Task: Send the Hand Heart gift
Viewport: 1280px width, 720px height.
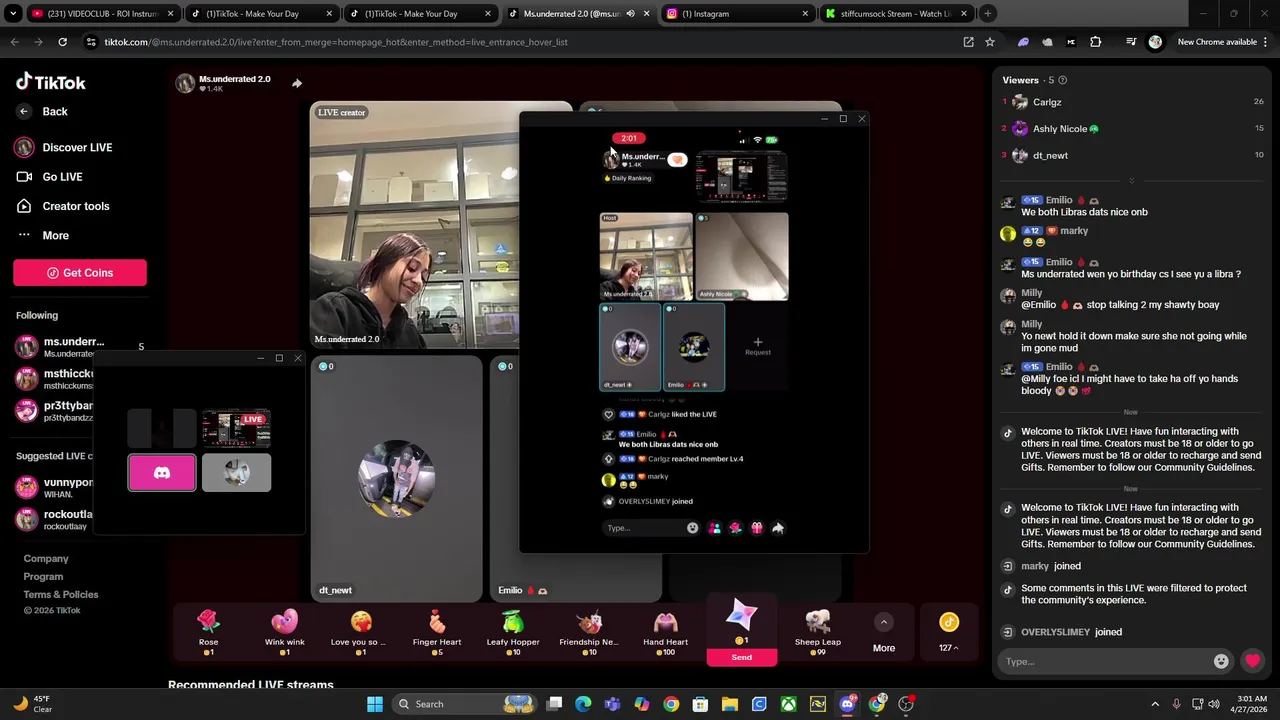Action: (x=665, y=632)
